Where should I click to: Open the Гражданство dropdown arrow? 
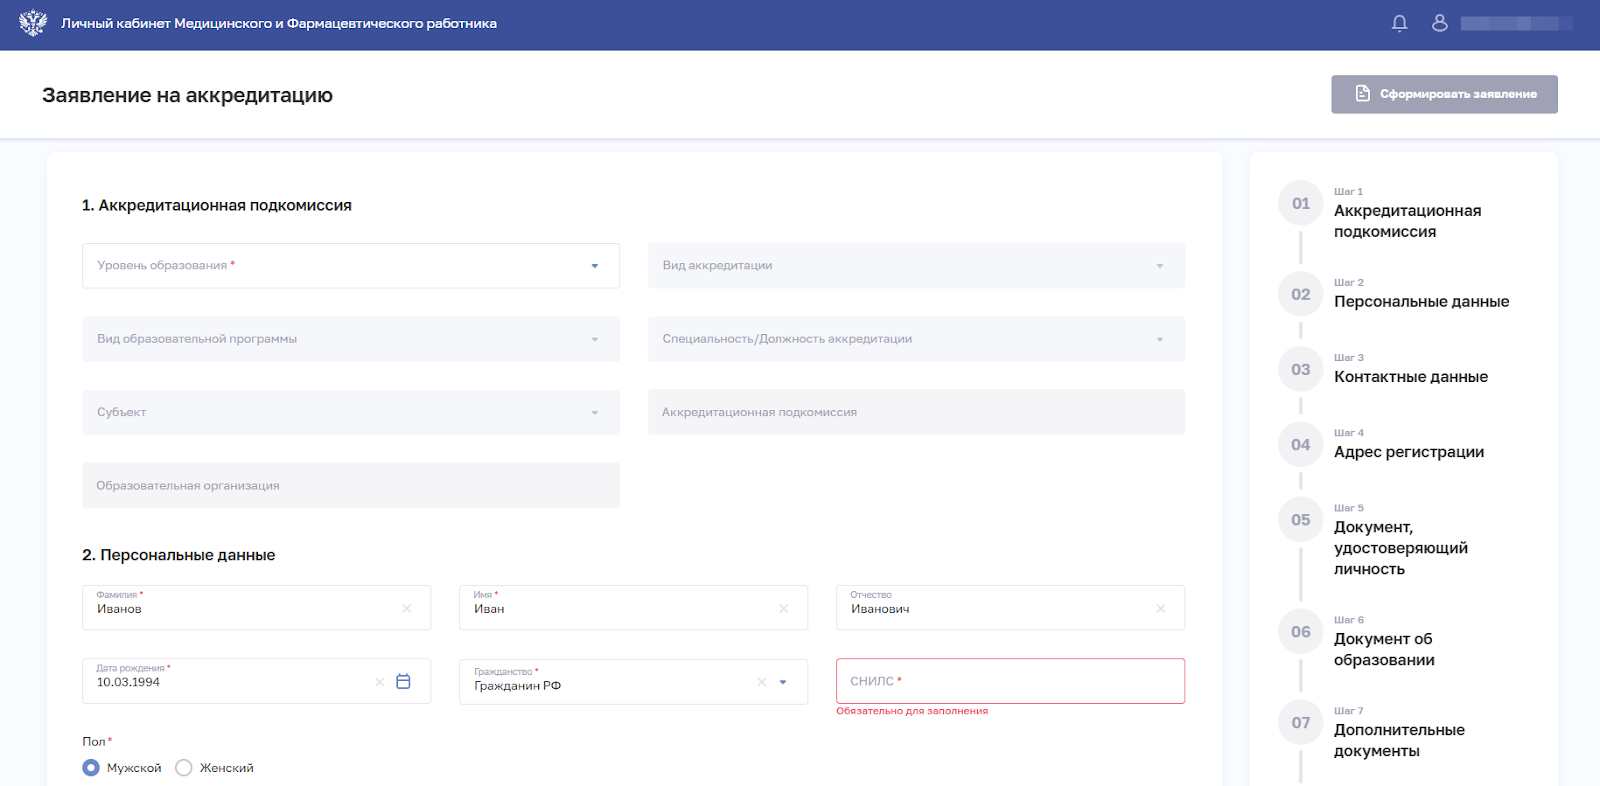(x=783, y=682)
